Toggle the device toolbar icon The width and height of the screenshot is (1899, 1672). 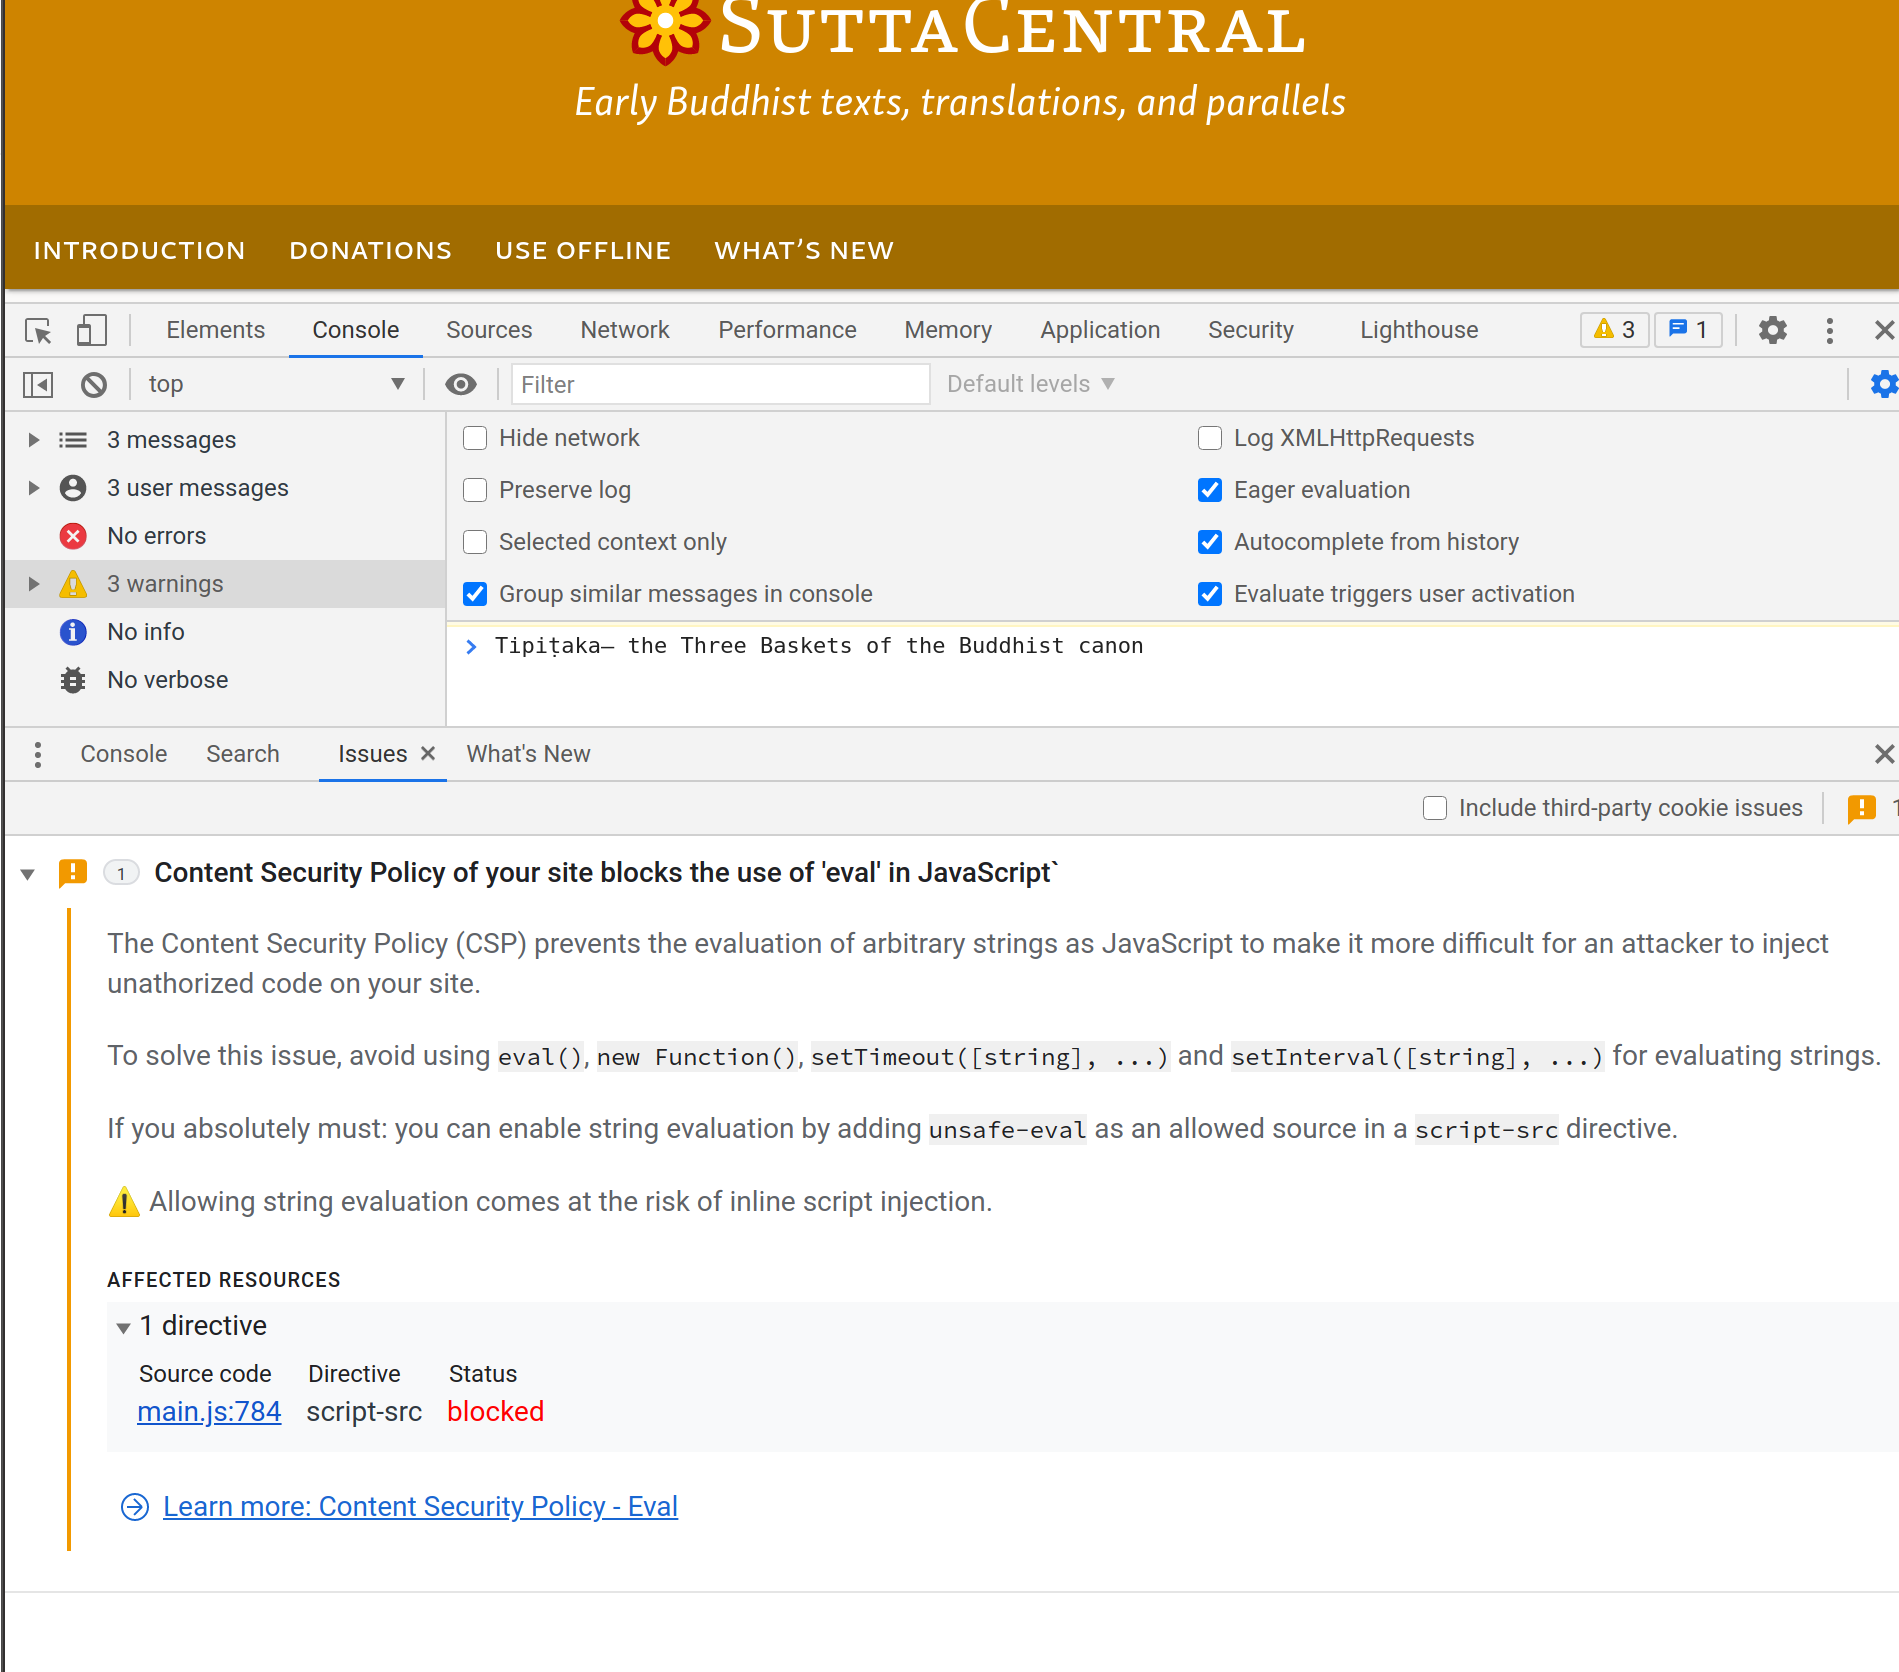[92, 330]
